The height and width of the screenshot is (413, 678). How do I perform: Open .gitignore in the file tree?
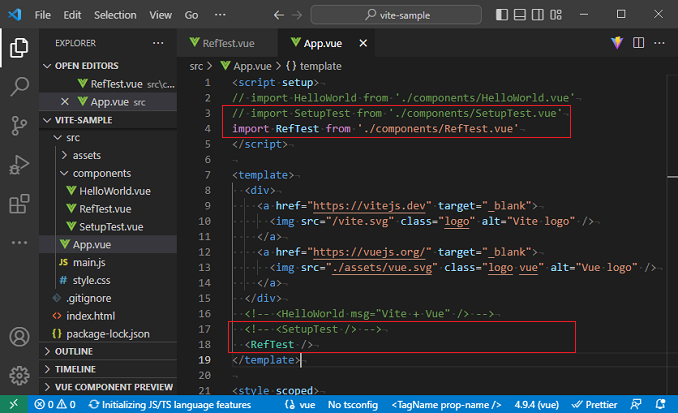[x=108, y=298]
